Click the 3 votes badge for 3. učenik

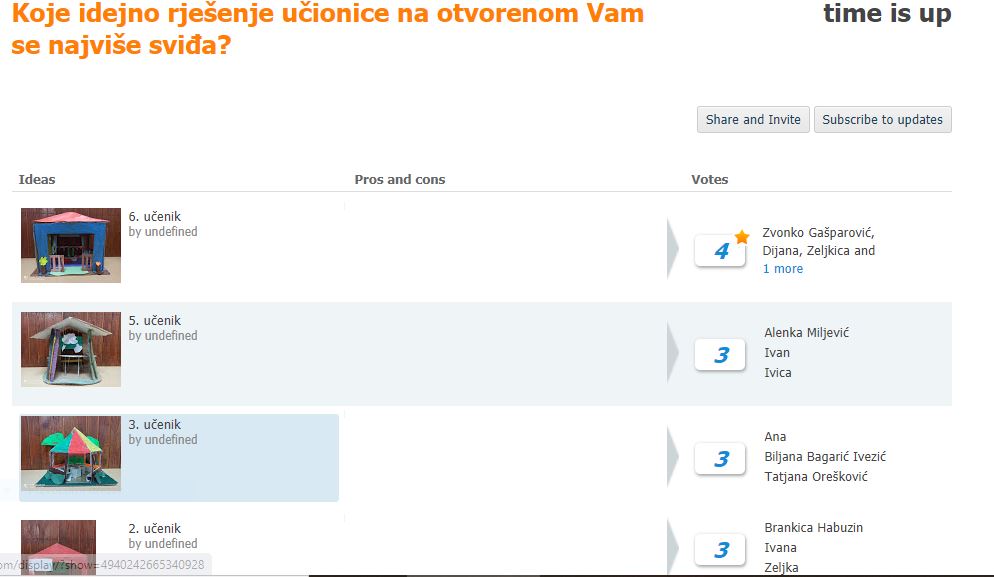(x=720, y=459)
